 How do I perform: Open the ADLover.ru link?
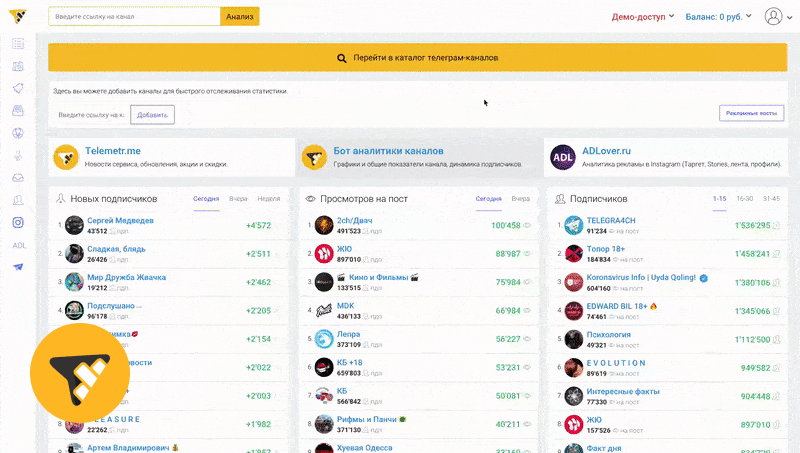(607, 151)
